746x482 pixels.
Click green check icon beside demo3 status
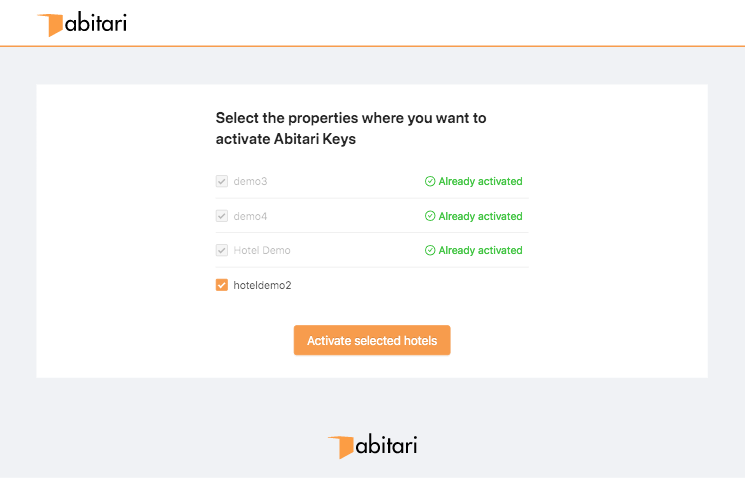[x=430, y=181]
